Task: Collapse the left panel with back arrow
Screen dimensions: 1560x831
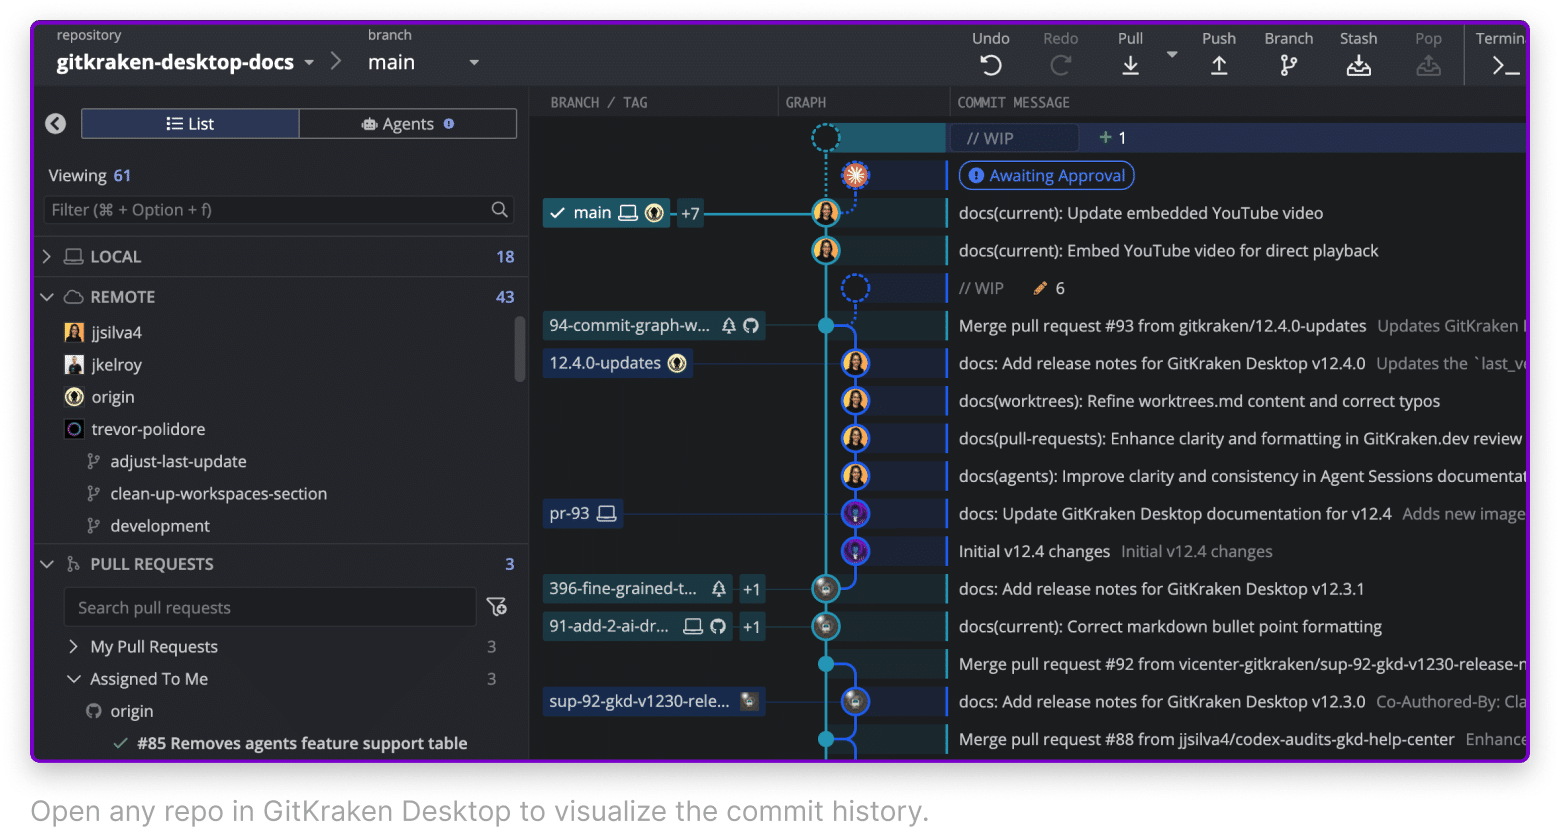Action: (x=56, y=124)
